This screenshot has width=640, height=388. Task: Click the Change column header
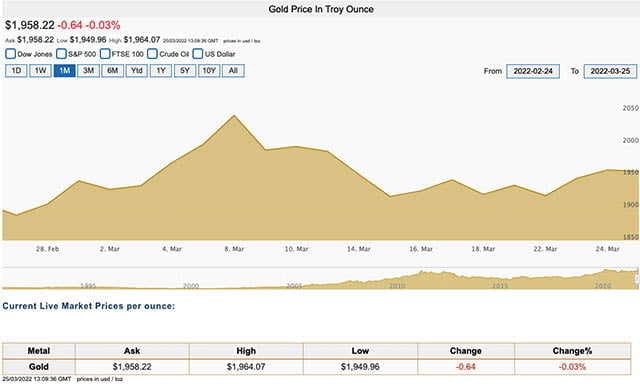coord(466,351)
